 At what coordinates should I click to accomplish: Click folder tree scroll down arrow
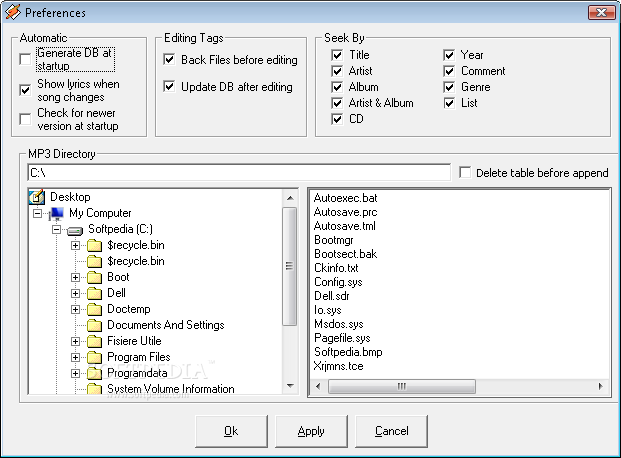[290, 385]
